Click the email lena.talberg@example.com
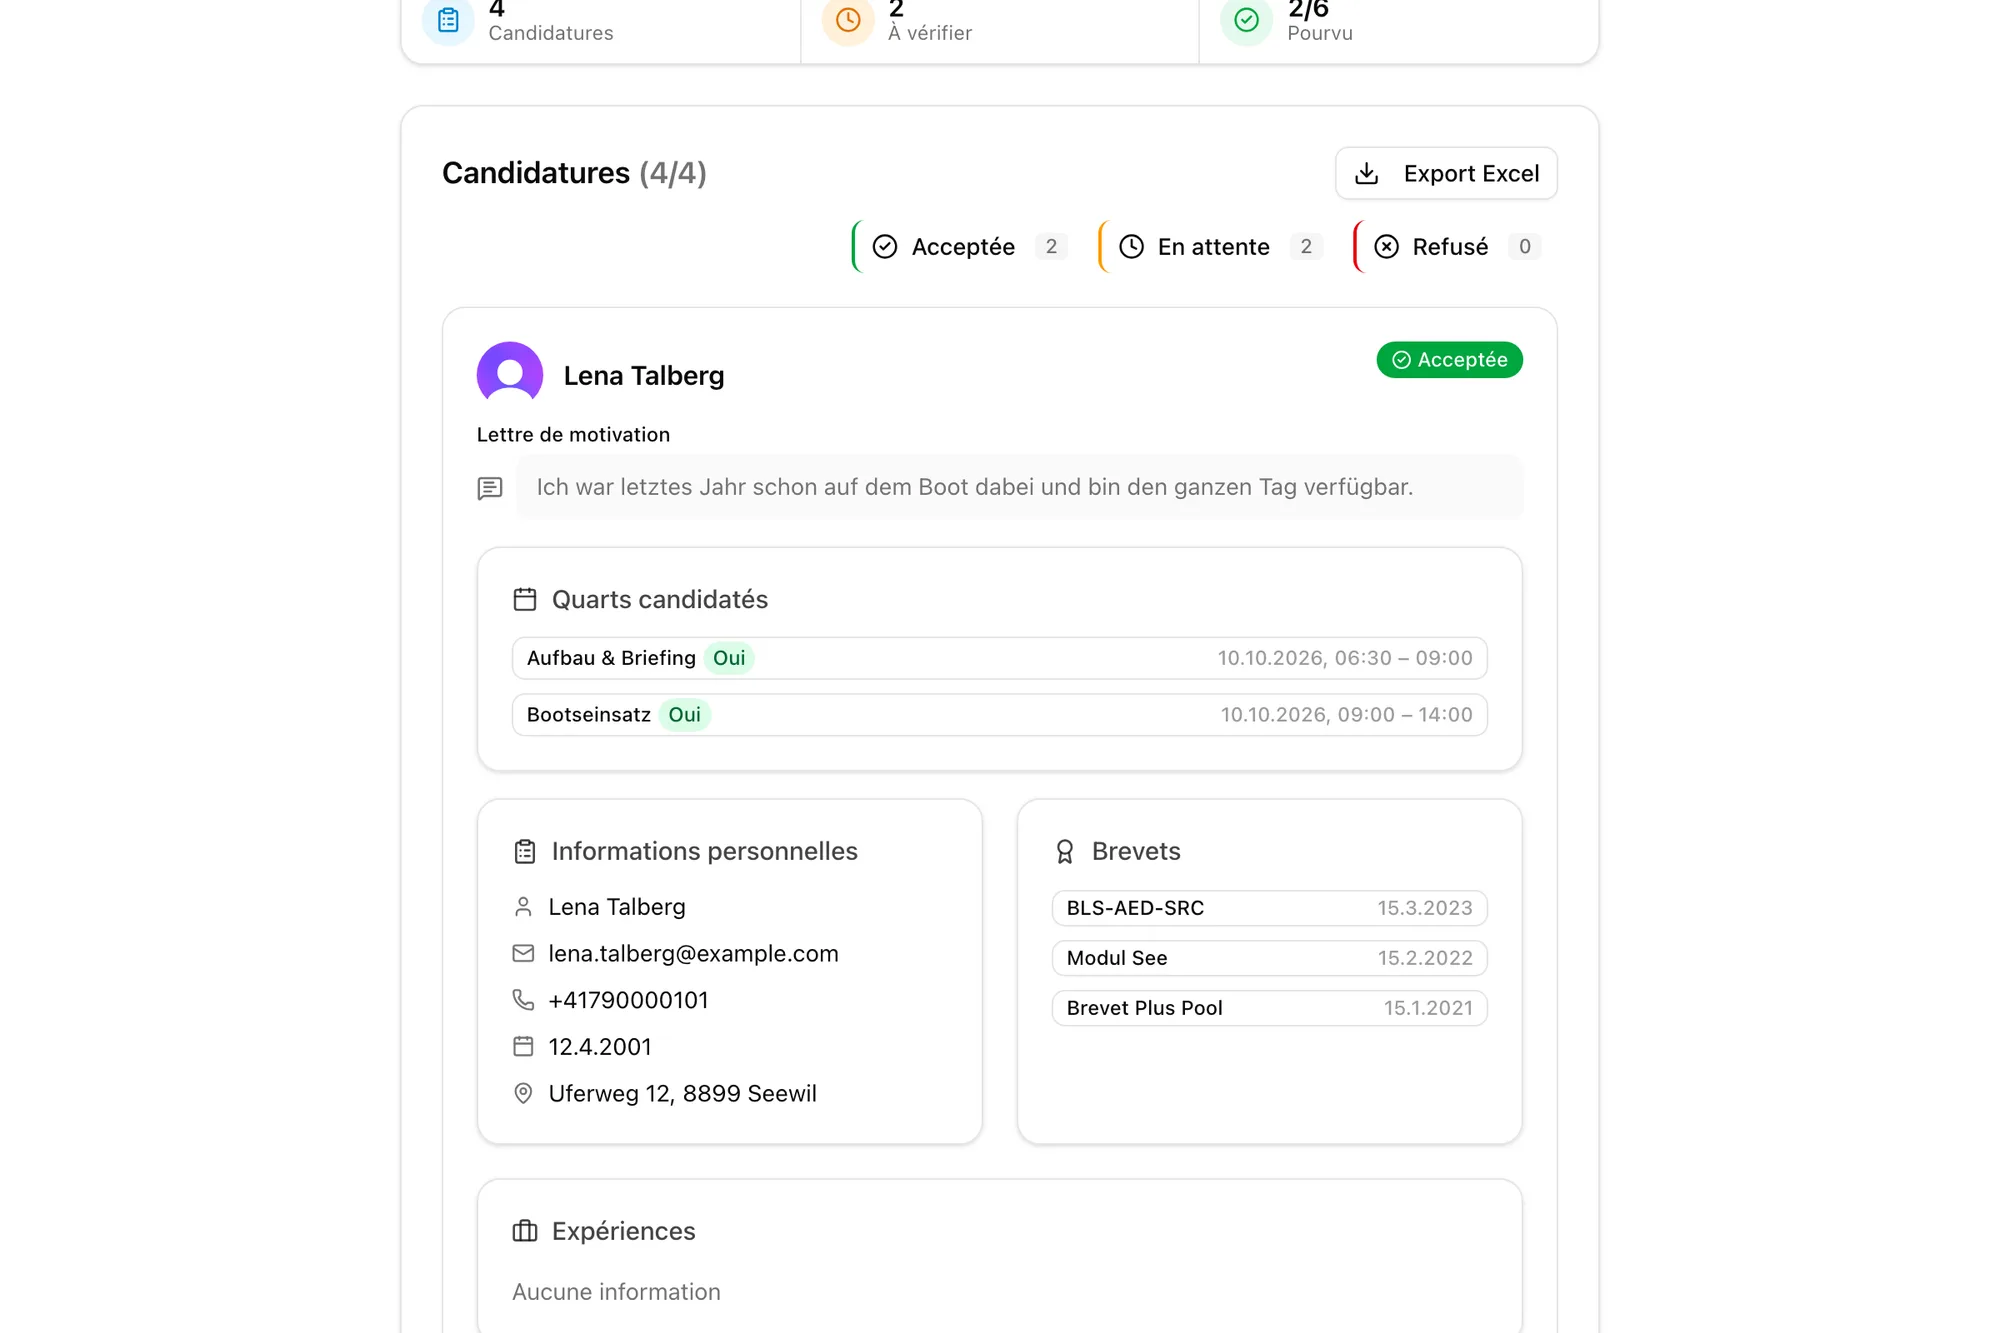Screen dimensions: 2000x1333 693,954
